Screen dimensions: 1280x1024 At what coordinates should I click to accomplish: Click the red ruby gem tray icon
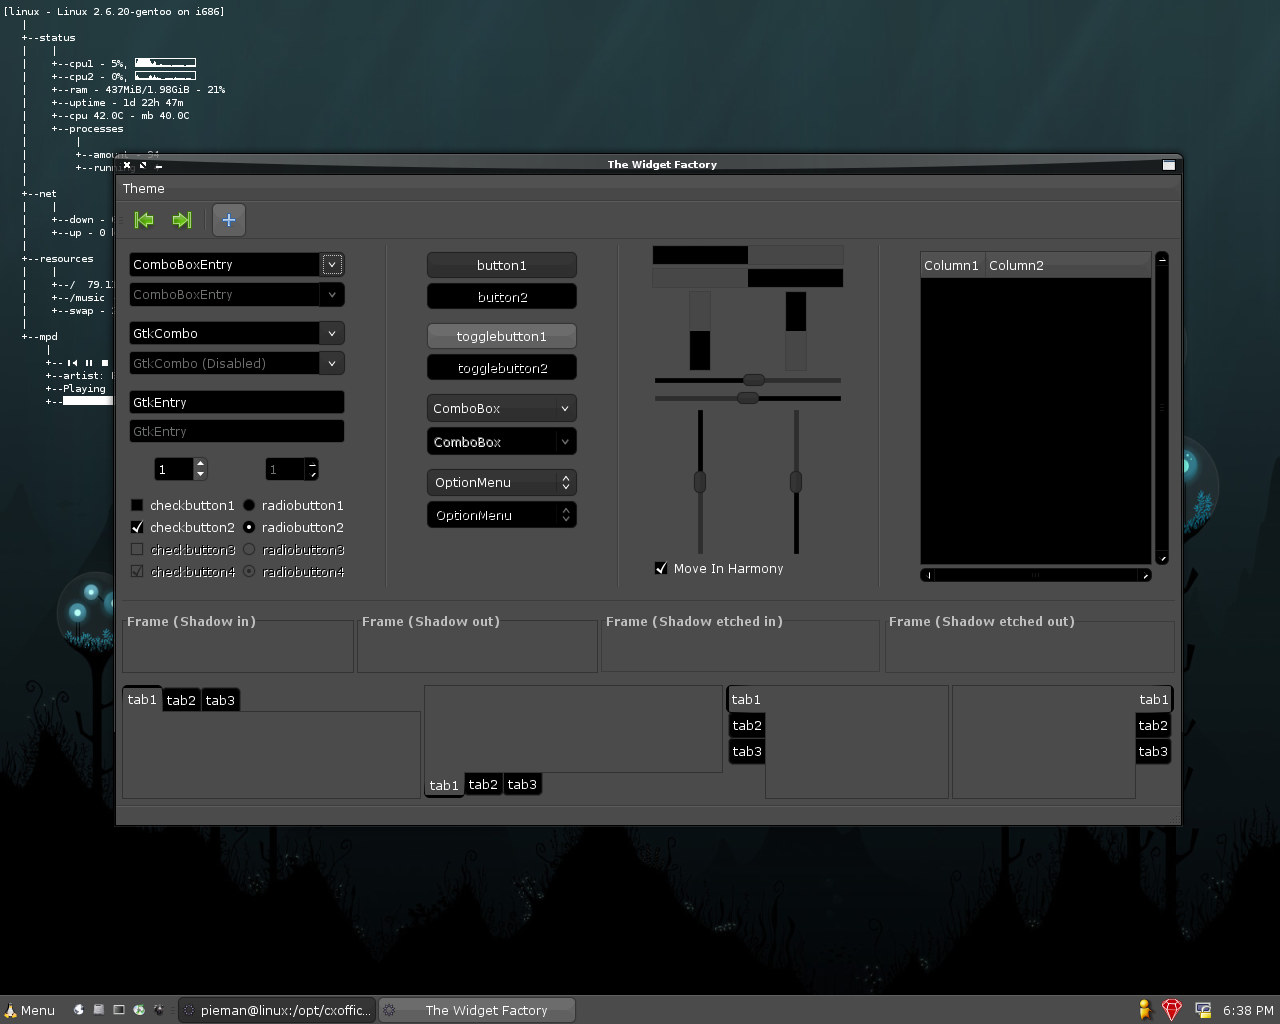point(1172,1010)
